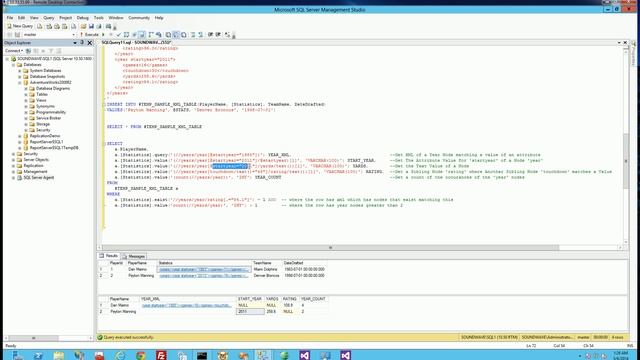This screenshot has width=640, height=360.
Task: Toggle the Object Explorer auto-hide pin
Action: click(82, 42)
